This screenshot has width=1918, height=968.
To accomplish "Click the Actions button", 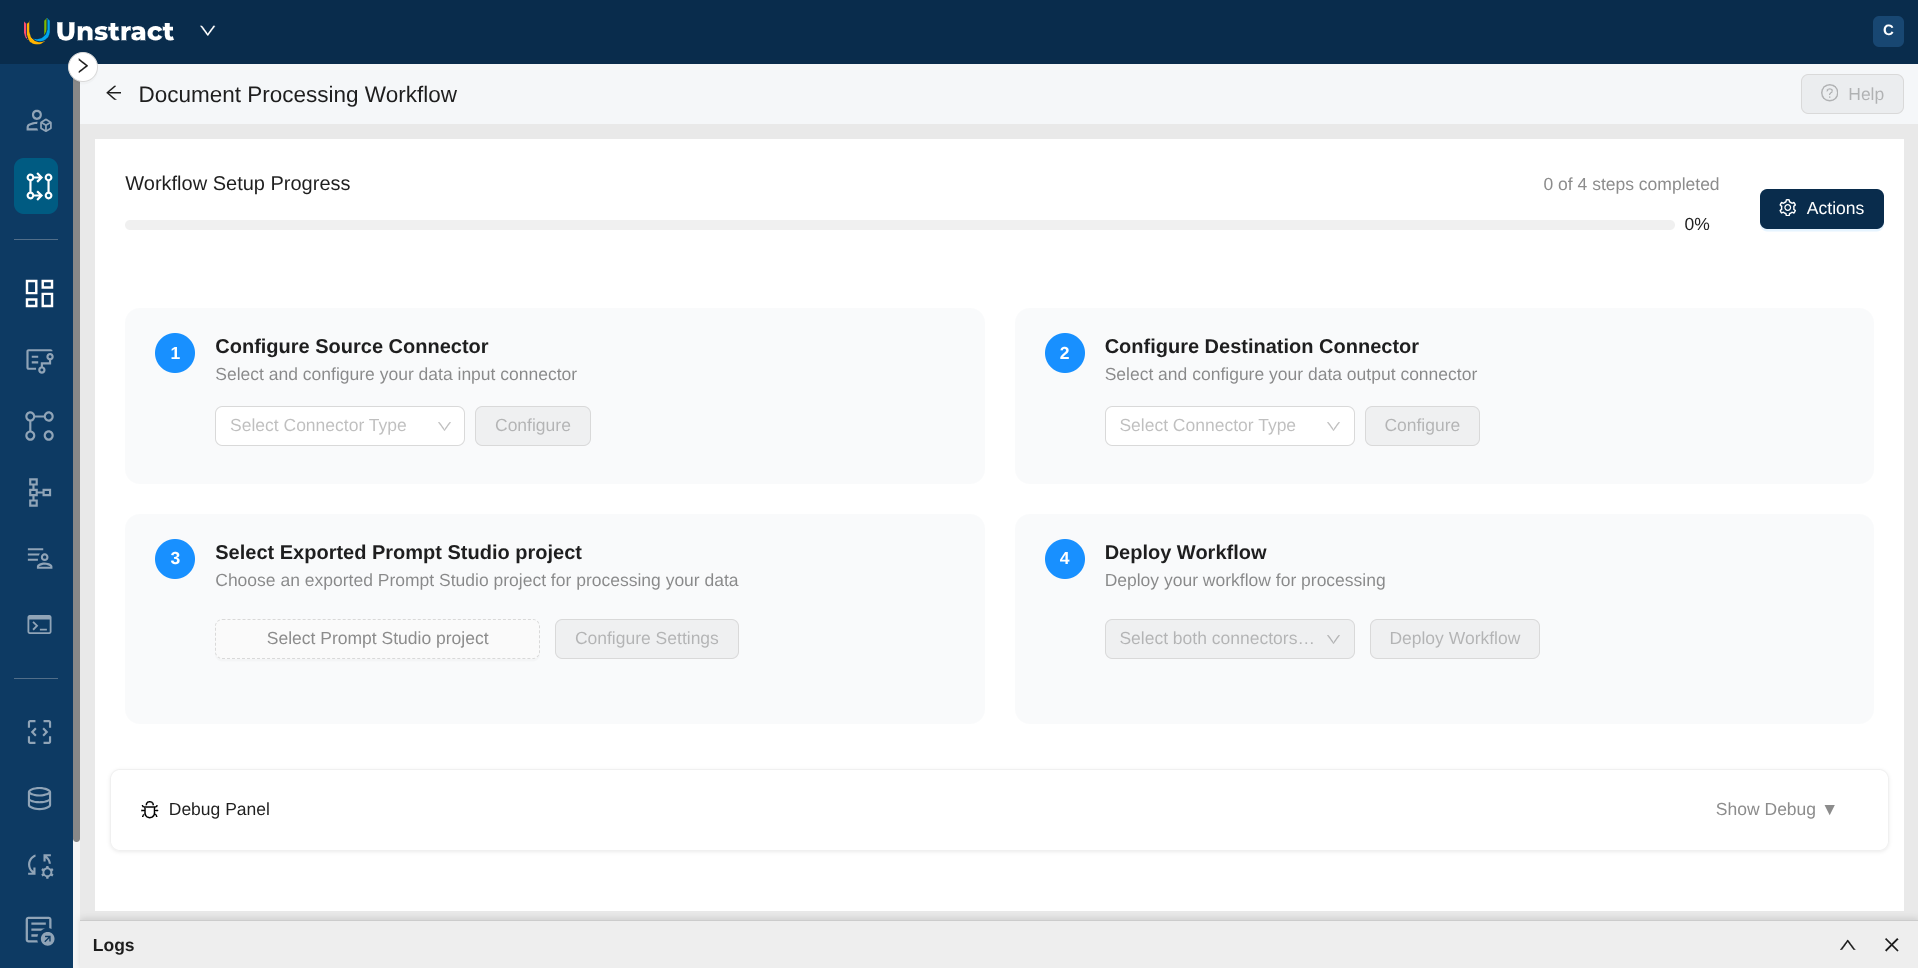I will point(1820,209).
